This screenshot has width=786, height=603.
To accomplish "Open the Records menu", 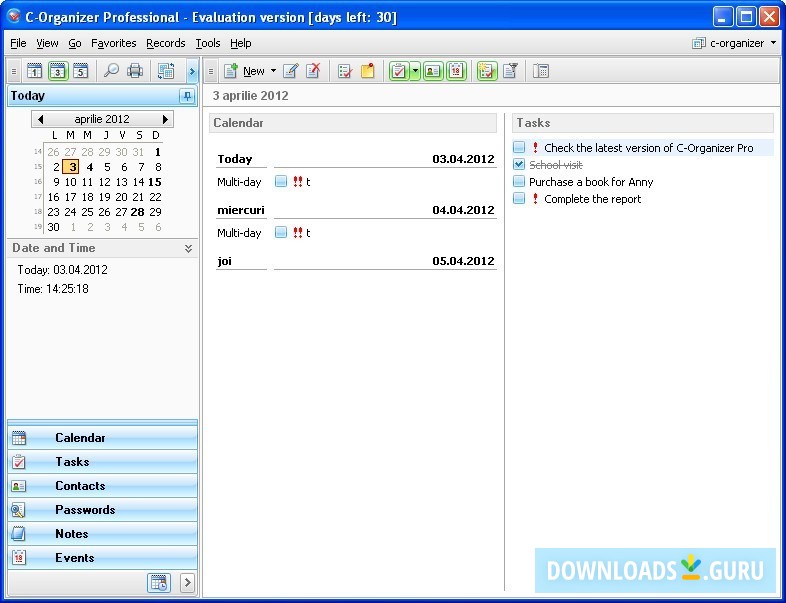I will (x=165, y=44).
